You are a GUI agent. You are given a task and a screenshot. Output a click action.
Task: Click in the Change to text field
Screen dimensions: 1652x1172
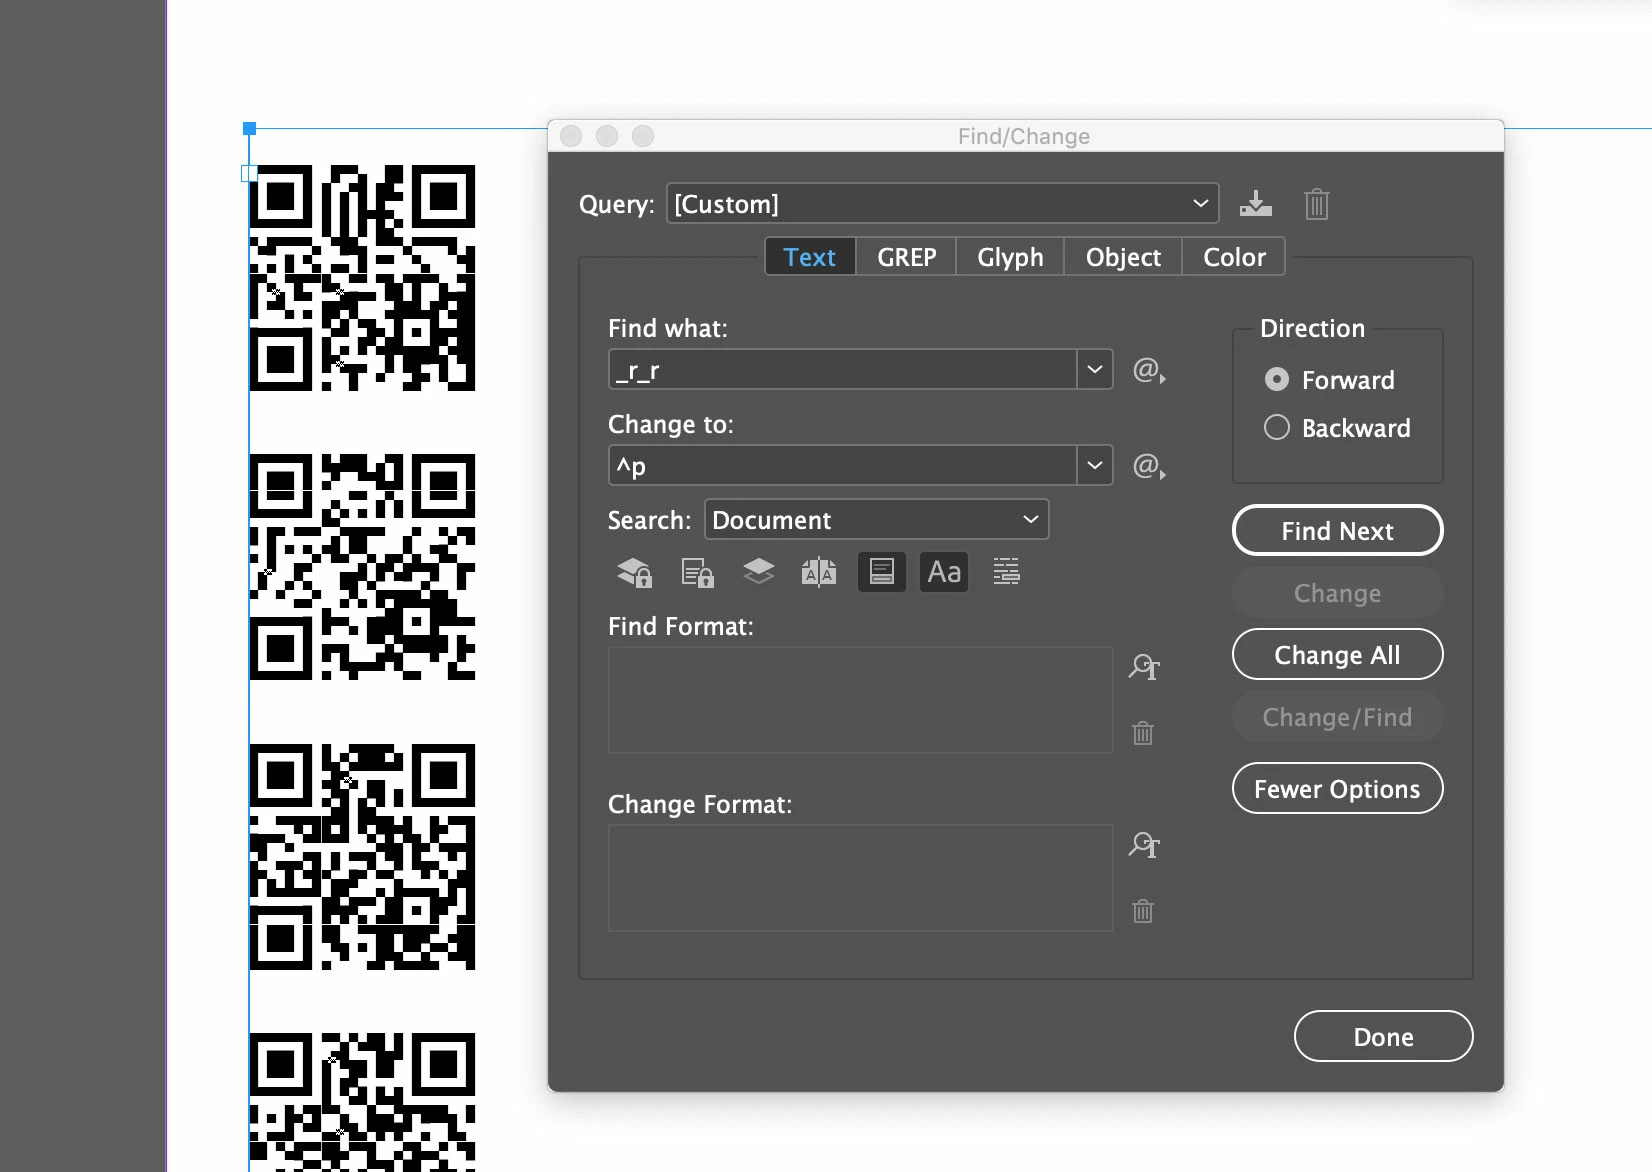pyautogui.click(x=842, y=466)
